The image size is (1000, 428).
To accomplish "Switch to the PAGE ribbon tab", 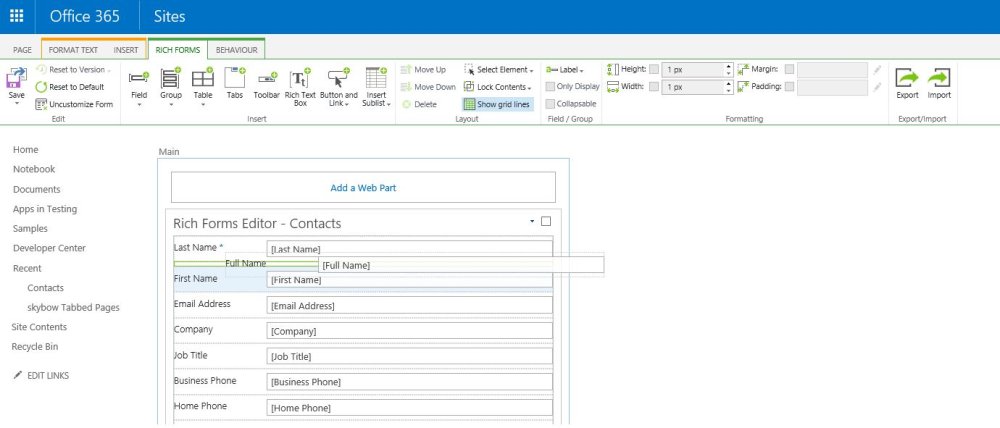I will tap(22, 50).
